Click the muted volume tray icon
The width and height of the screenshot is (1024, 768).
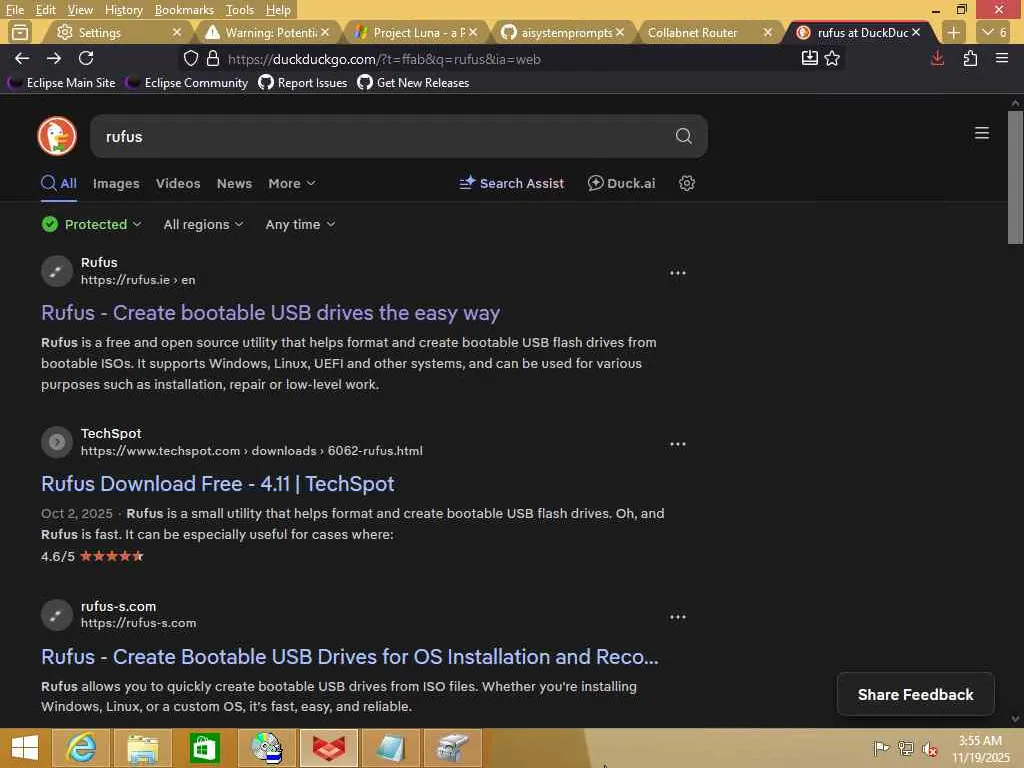click(930, 748)
